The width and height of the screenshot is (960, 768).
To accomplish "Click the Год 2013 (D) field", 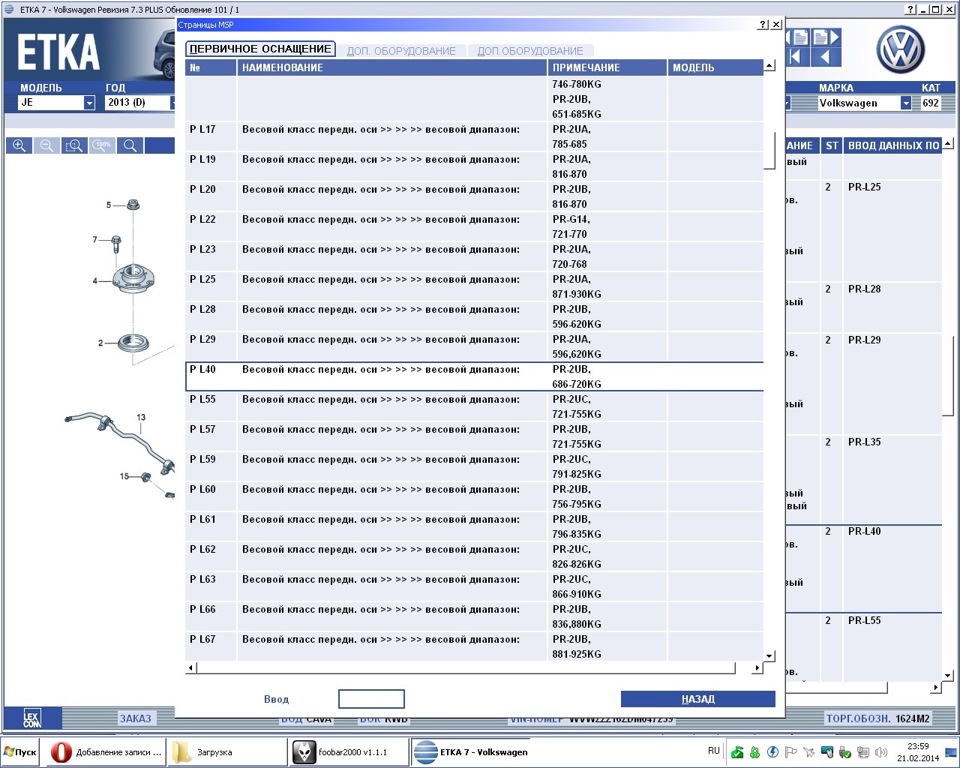I will click(138, 103).
